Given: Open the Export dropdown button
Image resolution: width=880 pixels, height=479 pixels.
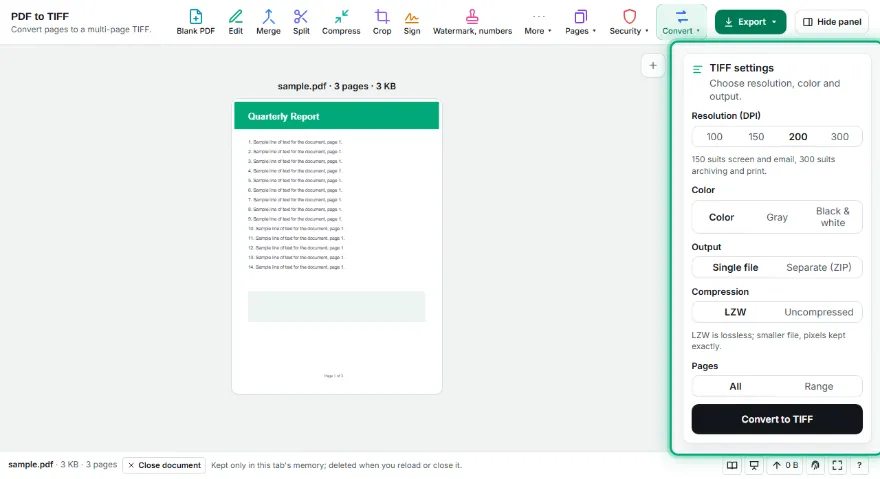Looking at the screenshot, I should tap(750, 22).
